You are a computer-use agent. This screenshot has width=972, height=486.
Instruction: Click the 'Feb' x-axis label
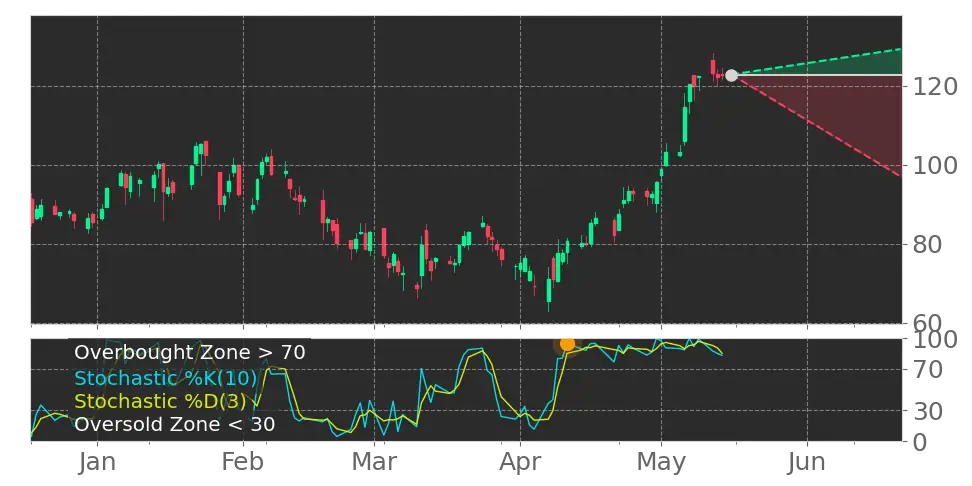click(243, 463)
